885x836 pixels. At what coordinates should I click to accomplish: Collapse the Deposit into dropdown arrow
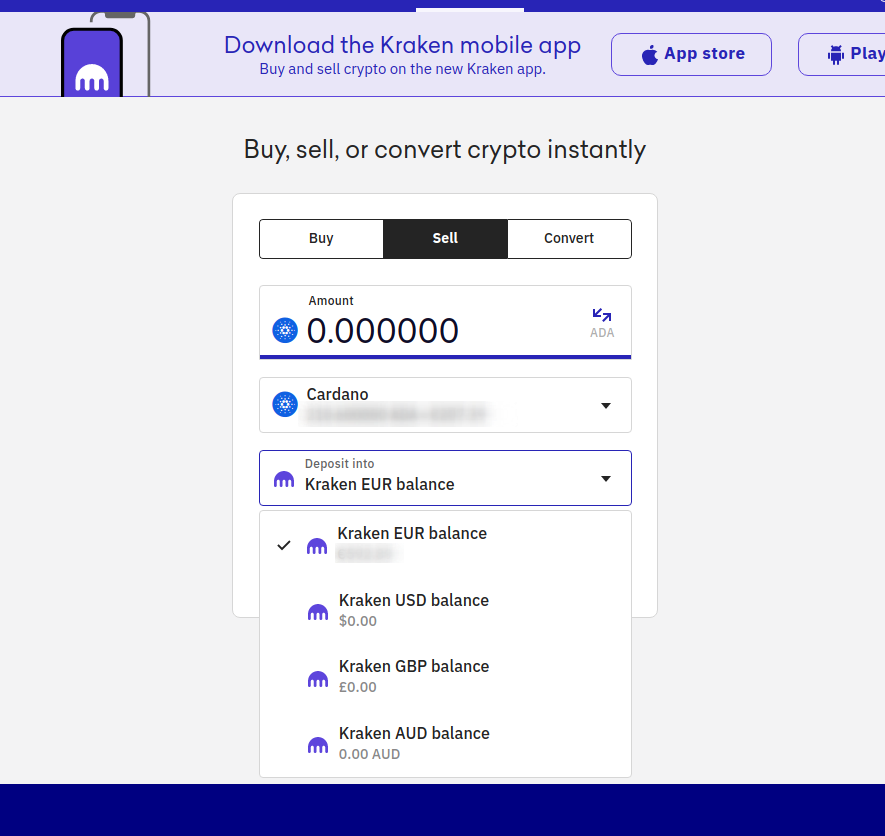605,479
